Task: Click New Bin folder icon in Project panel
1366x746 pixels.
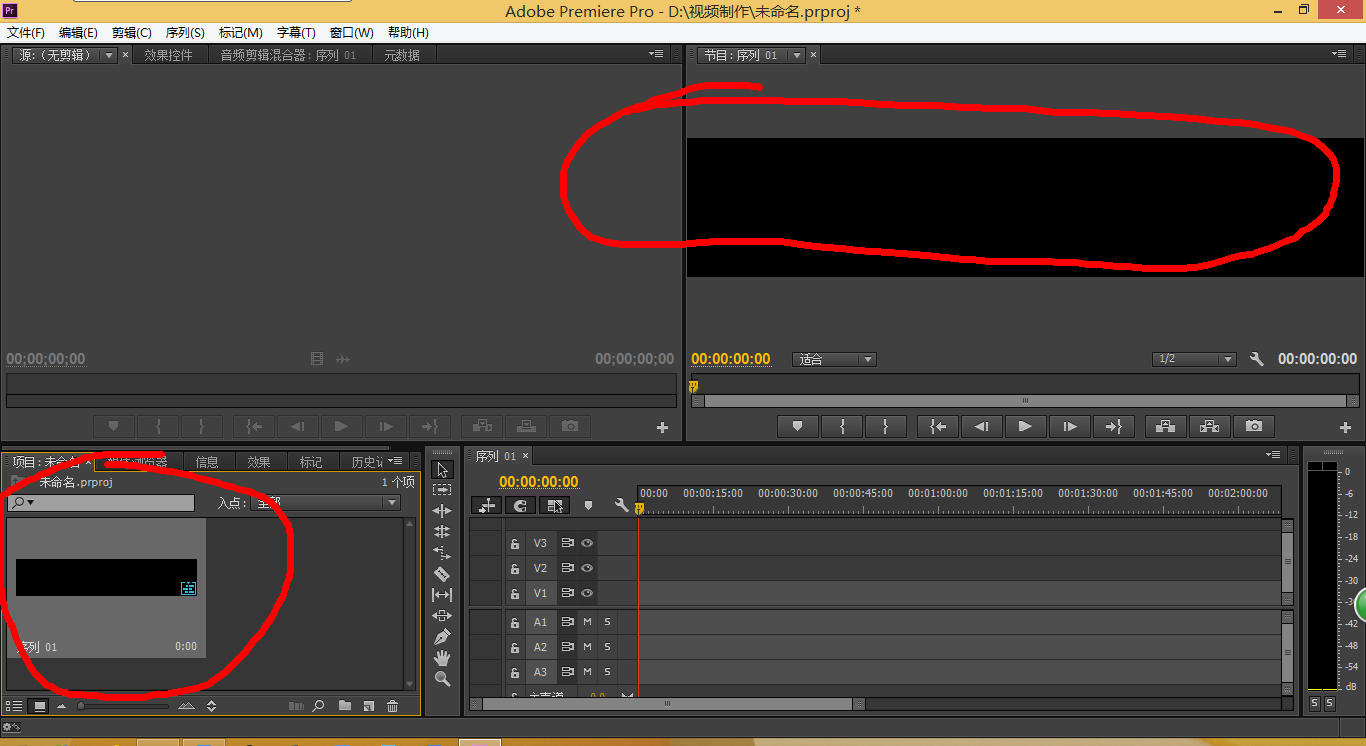Action: click(345, 706)
